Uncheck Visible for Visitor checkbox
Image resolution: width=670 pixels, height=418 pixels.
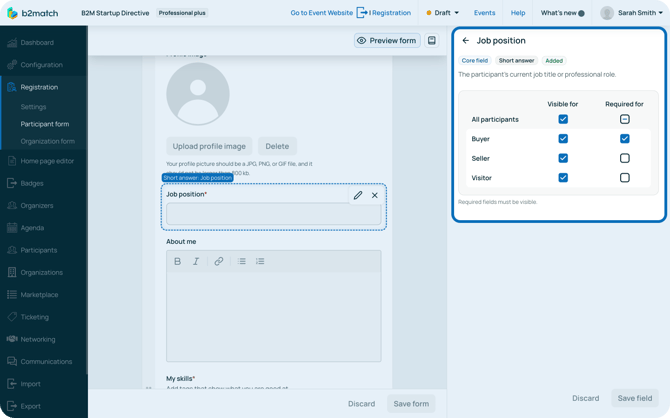click(563, 177)
